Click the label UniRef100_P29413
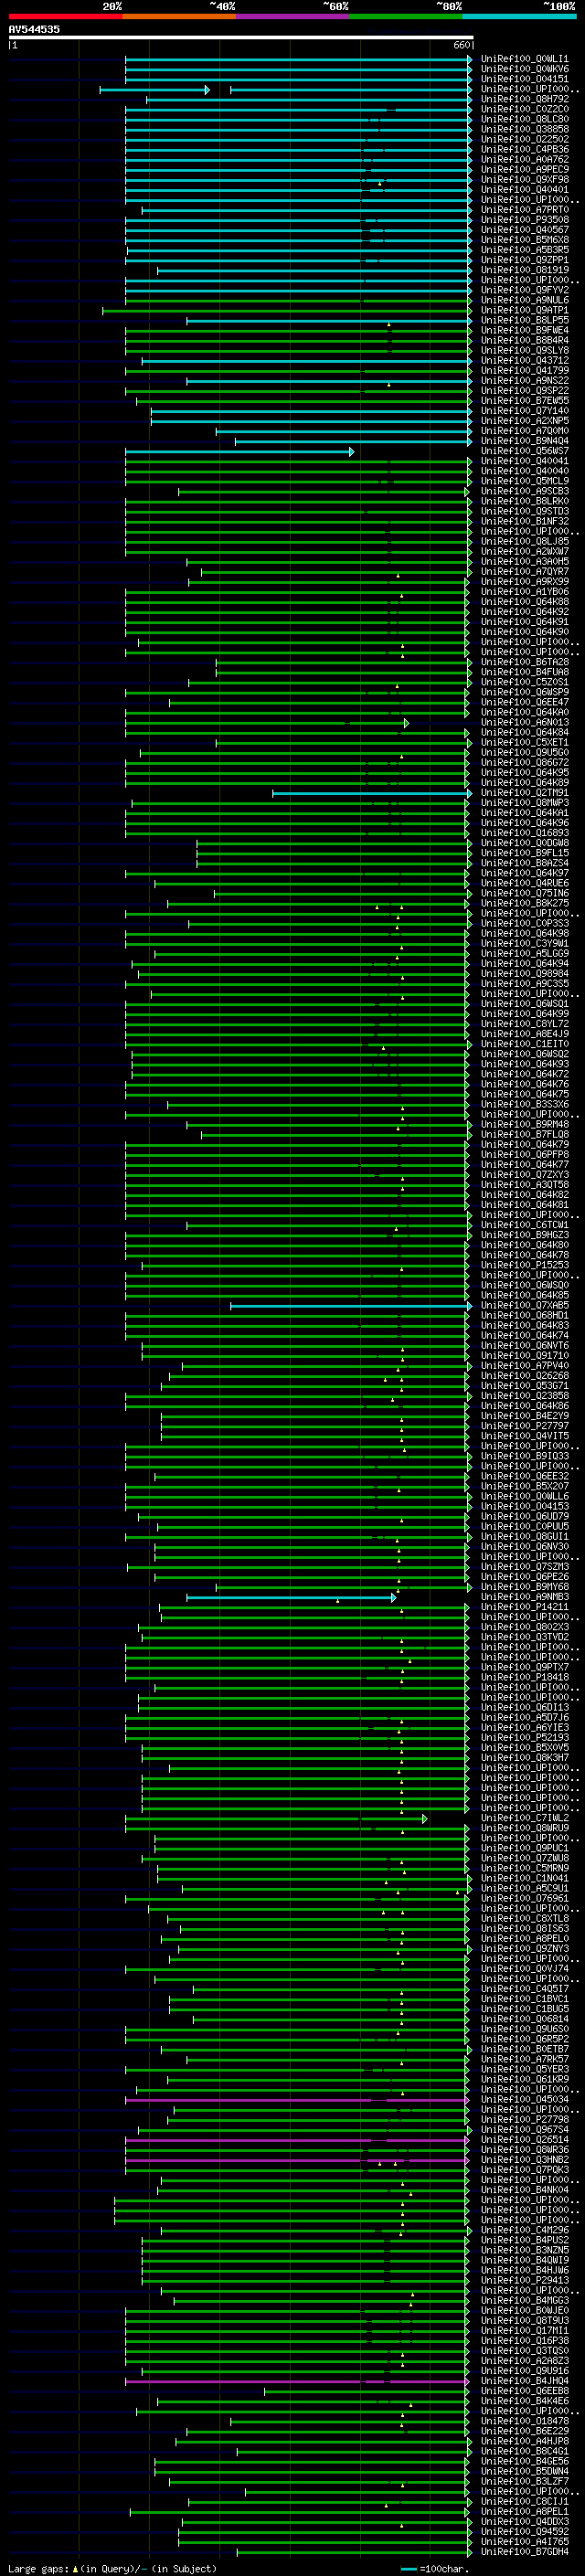 524,2280
